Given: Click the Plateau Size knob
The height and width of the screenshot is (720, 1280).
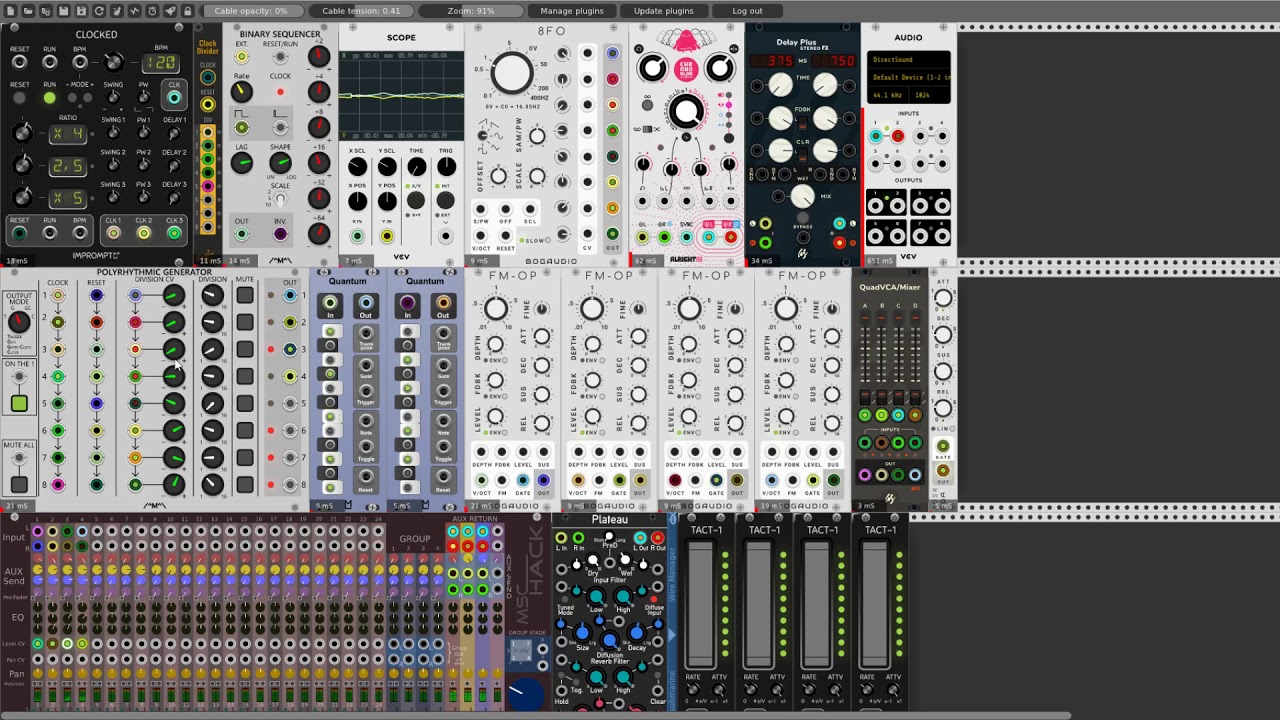Looking at the screenshot, I should click(x=582, y=633).
